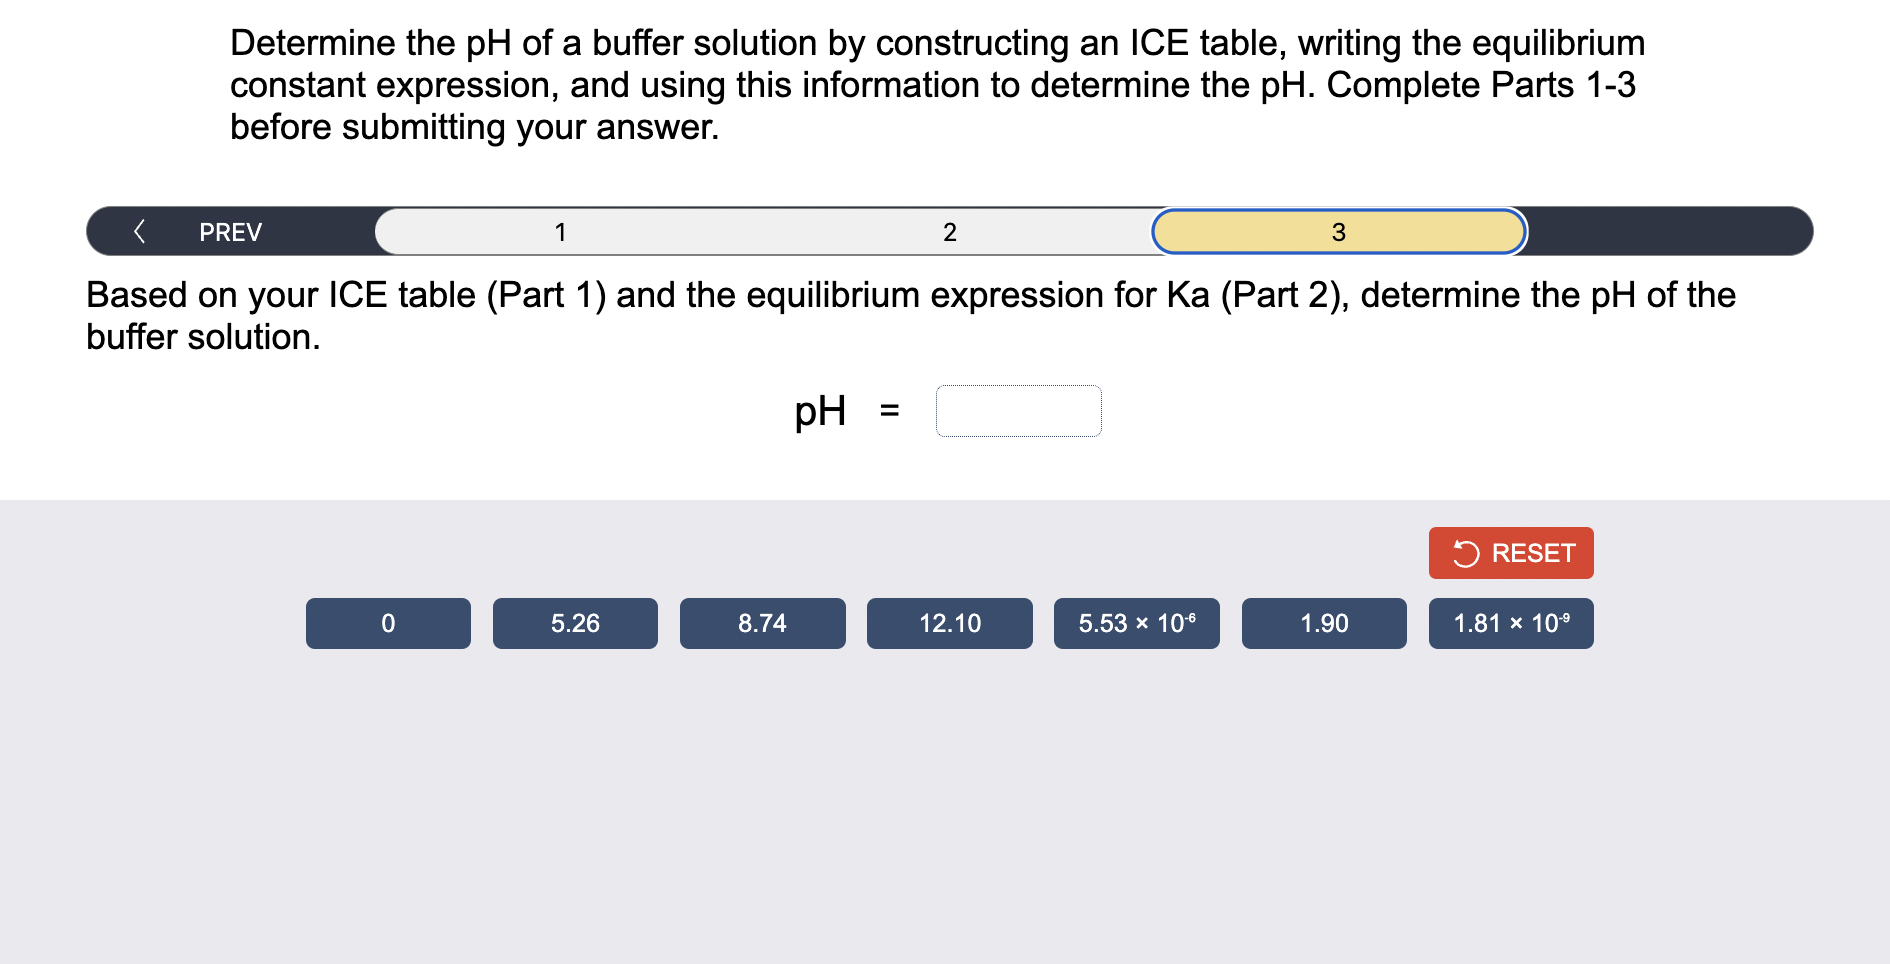The image size is (1890, 964).
Task: Pick the 12.10 answer tile
Action: pos(949,623)
